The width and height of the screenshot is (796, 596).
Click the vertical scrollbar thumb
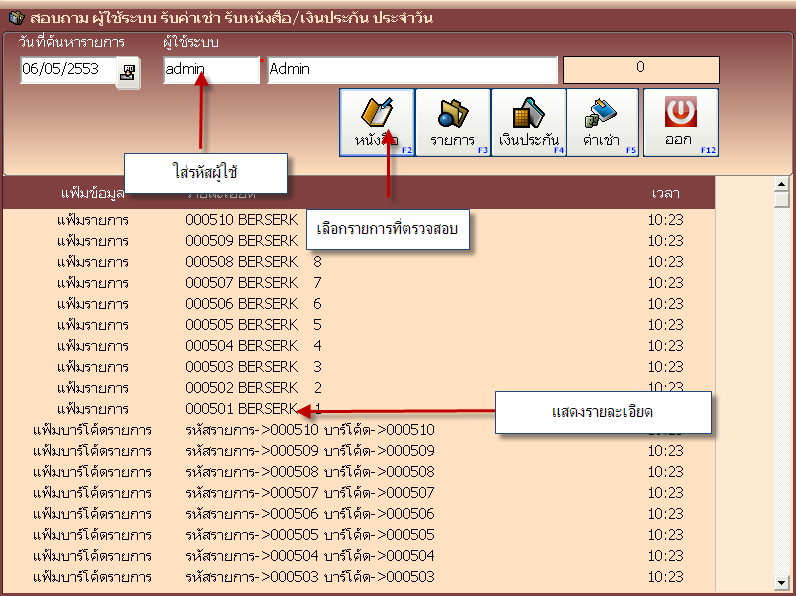[x=782, y=200]
